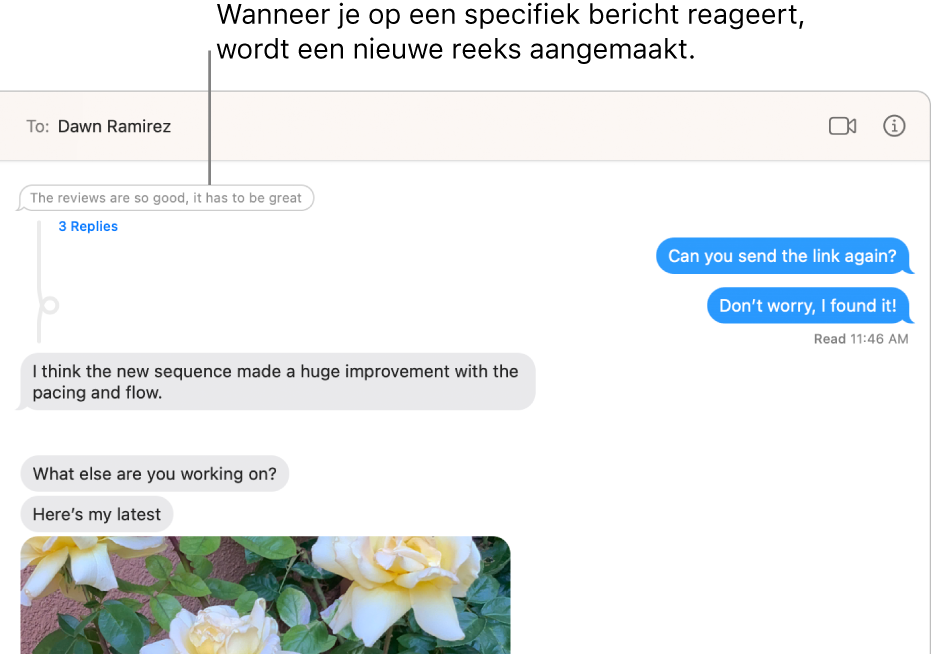The image size is (931, 654).
Task: Select "Can you send the link again?" message
Action: point(782,256)
